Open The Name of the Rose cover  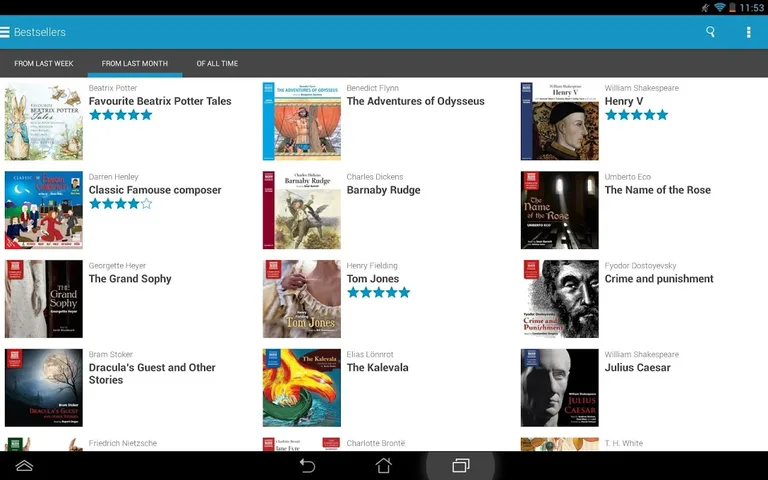(x=559, y=210)
